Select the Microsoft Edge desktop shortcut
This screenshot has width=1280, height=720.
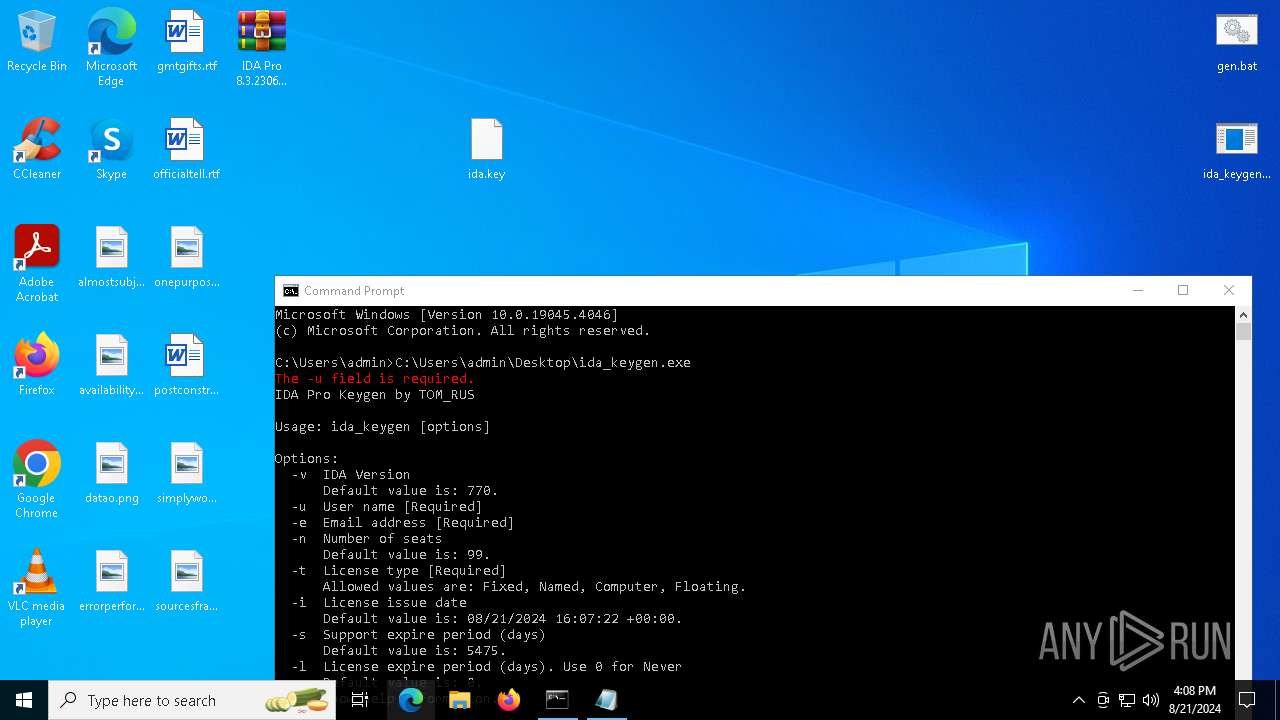click(111, 48)
